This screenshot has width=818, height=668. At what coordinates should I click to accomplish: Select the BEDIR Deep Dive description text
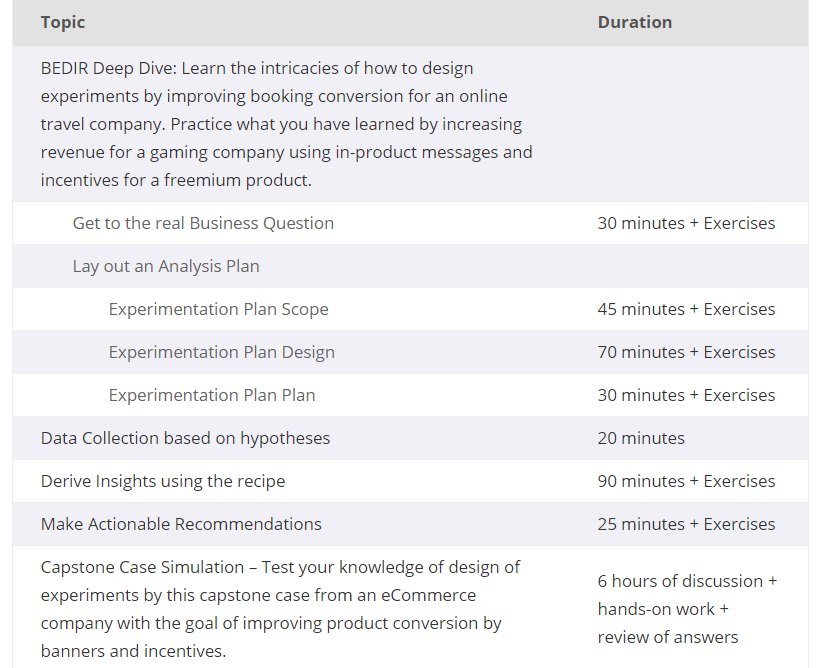286,124
